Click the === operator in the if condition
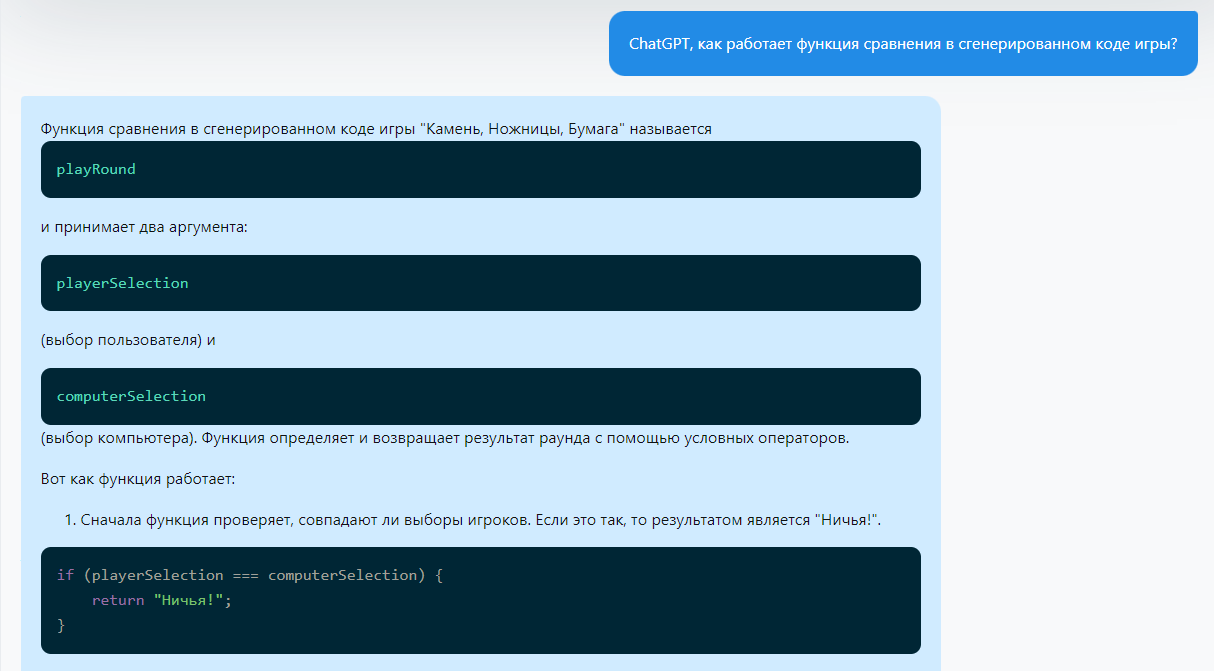This screenshot has height=671, width=1214. pyautogui.click(x=246, y=575)
